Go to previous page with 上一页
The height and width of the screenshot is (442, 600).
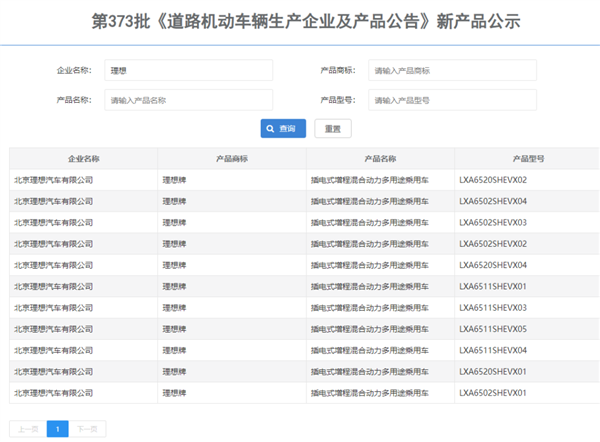(x=28, y=429)
